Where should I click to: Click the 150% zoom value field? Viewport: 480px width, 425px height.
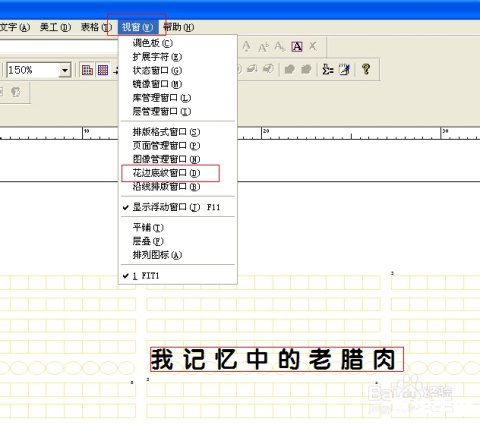click(x=33, y=70)
